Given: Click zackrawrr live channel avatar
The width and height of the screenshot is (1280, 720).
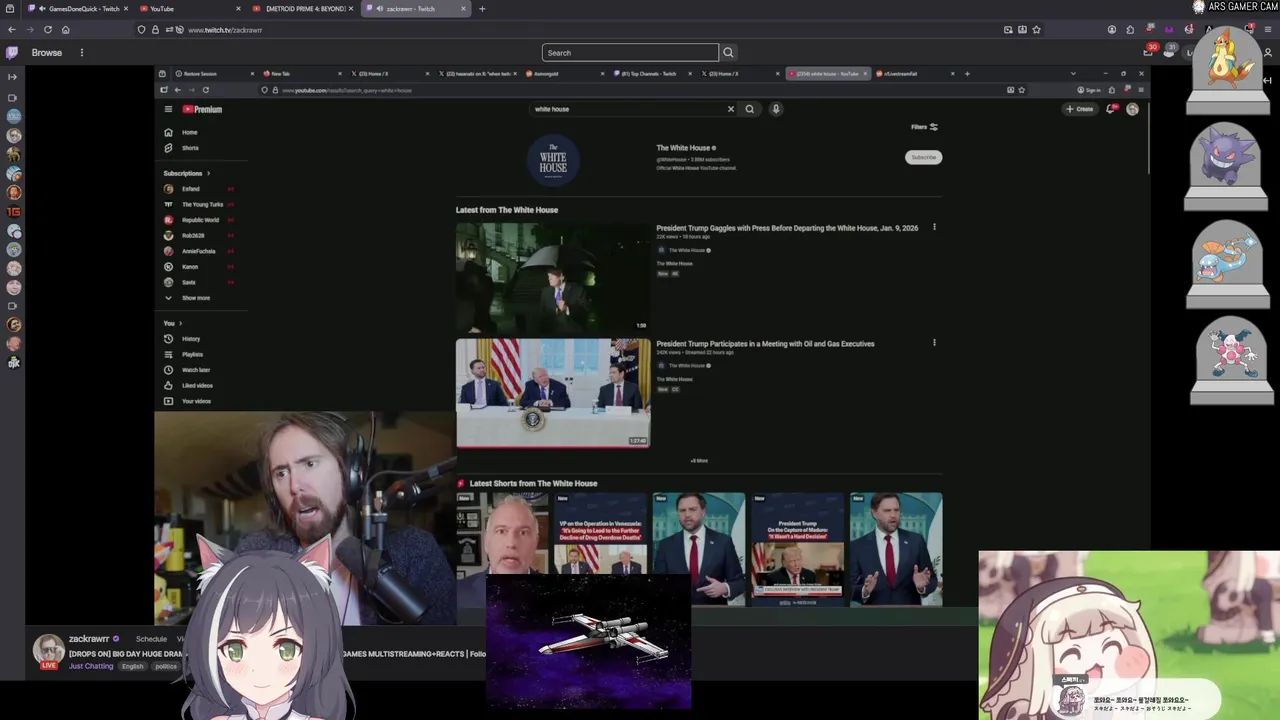Looking at the screenshot, I should [x=48, y=650].
